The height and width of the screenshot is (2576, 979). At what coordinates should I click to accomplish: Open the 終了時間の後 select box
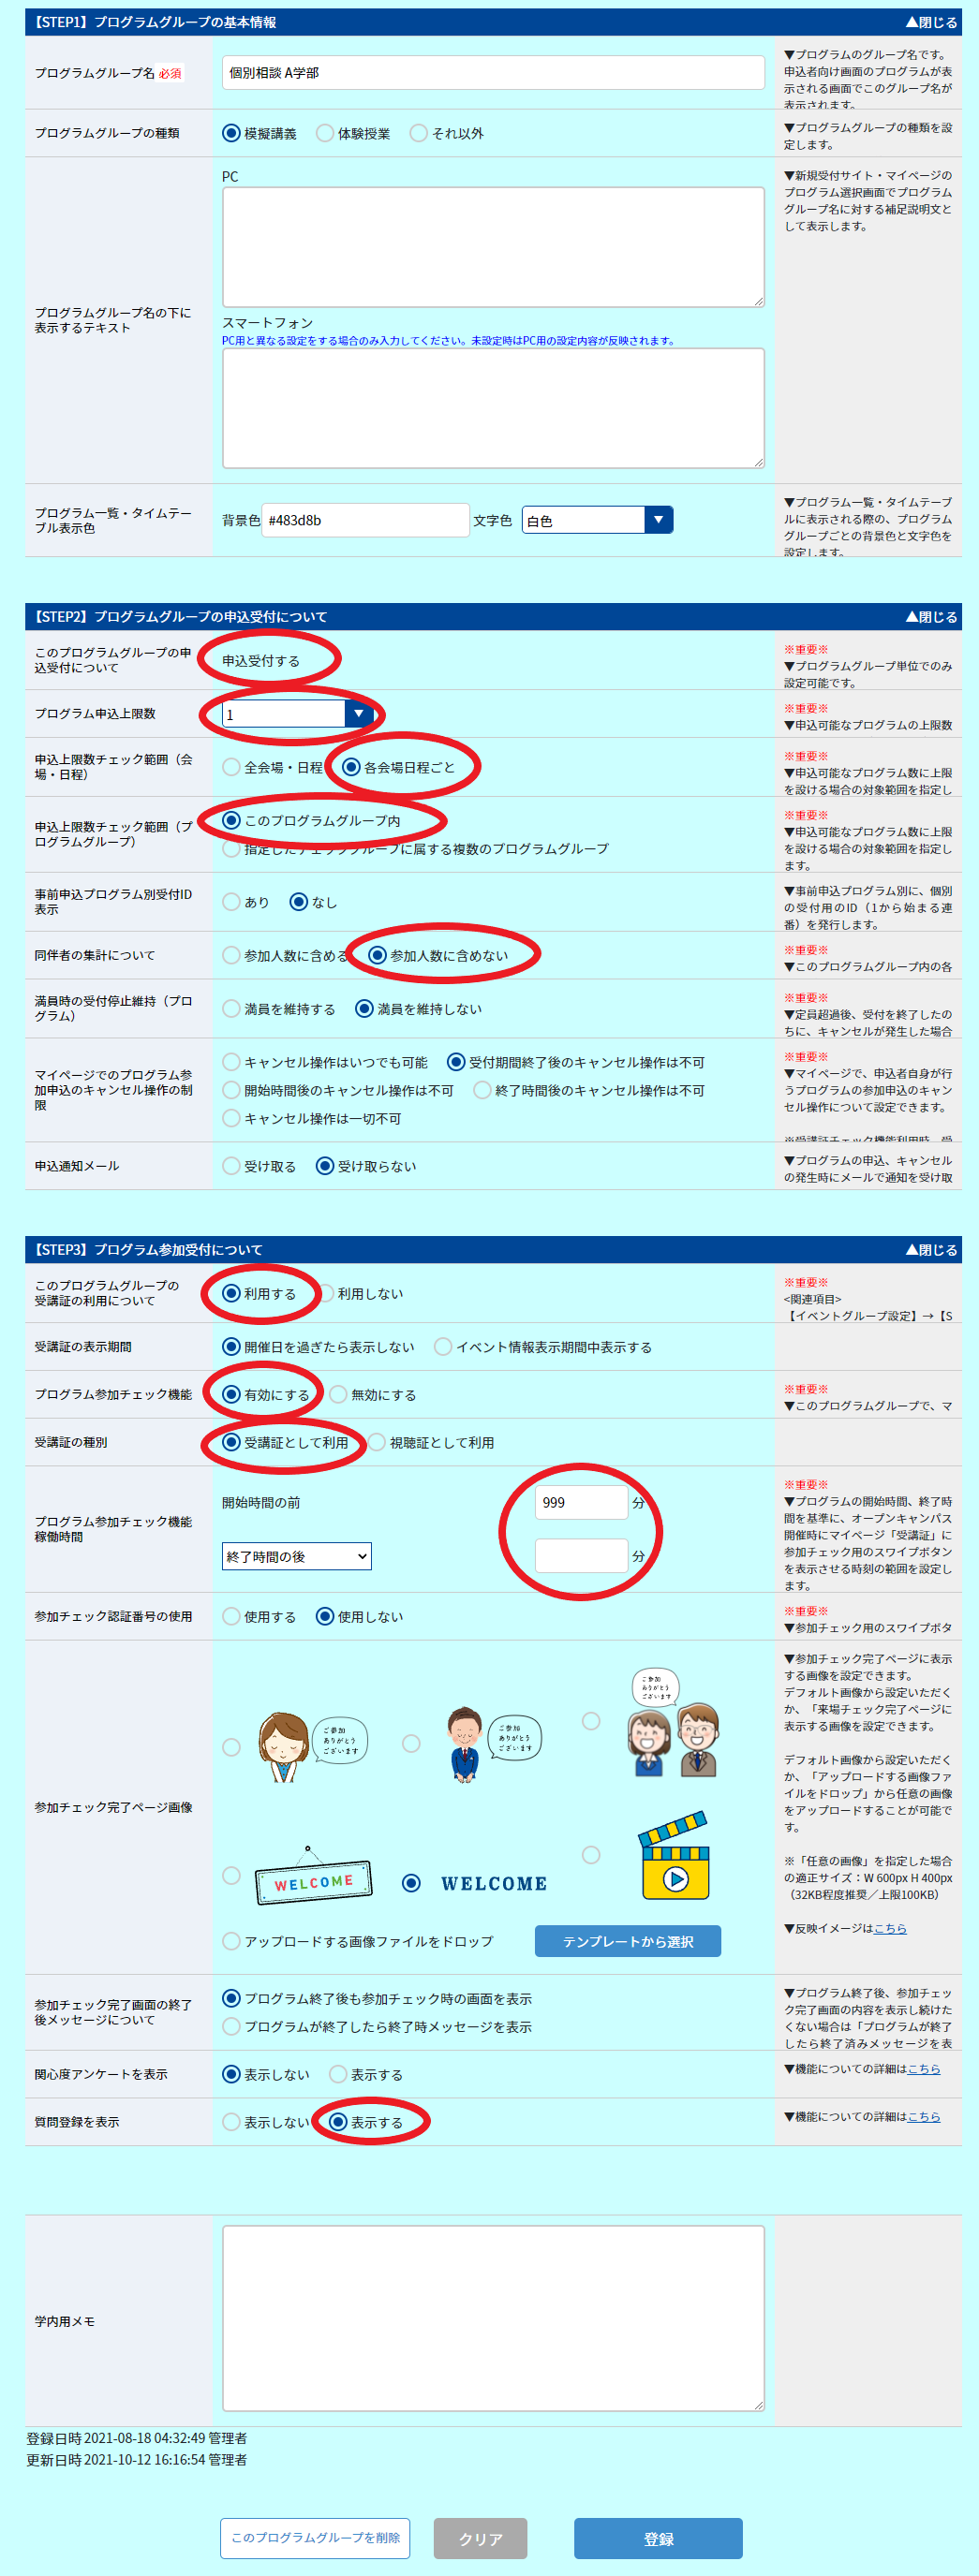pos(297,1556)
